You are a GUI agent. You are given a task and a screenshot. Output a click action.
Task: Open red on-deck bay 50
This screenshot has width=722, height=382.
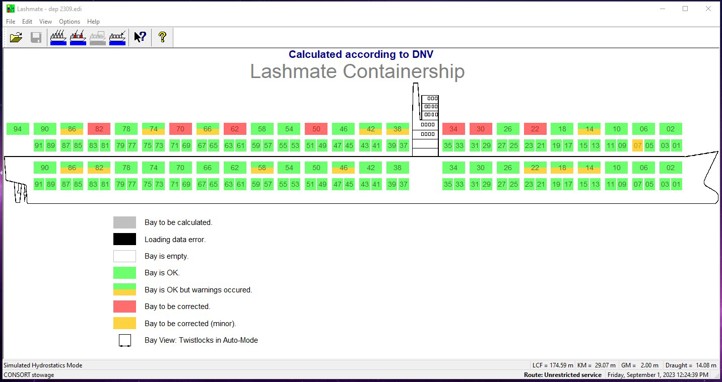[x=316, y=129]
